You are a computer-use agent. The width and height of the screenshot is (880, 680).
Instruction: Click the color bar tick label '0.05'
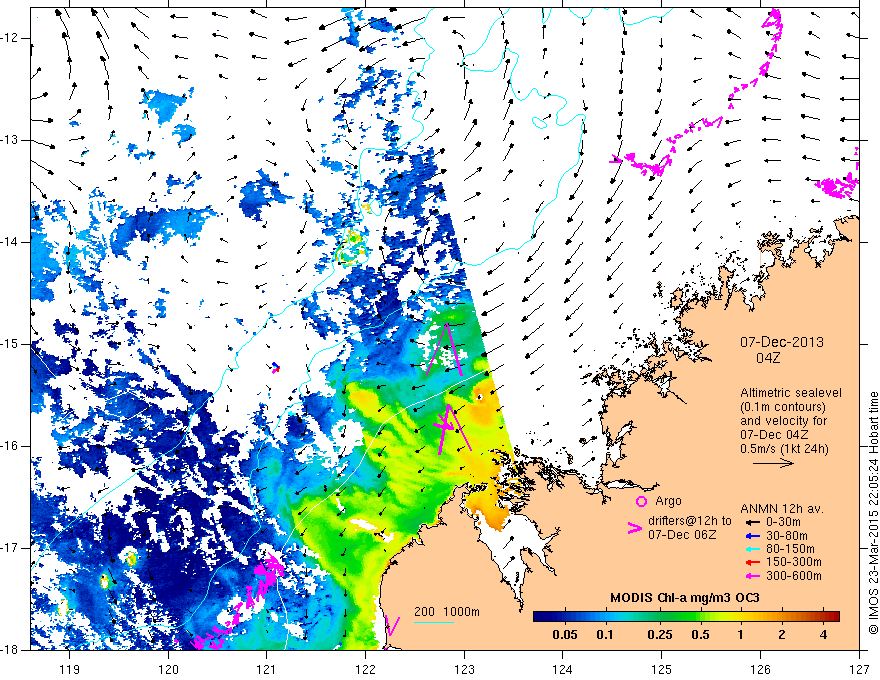point(565,635)
